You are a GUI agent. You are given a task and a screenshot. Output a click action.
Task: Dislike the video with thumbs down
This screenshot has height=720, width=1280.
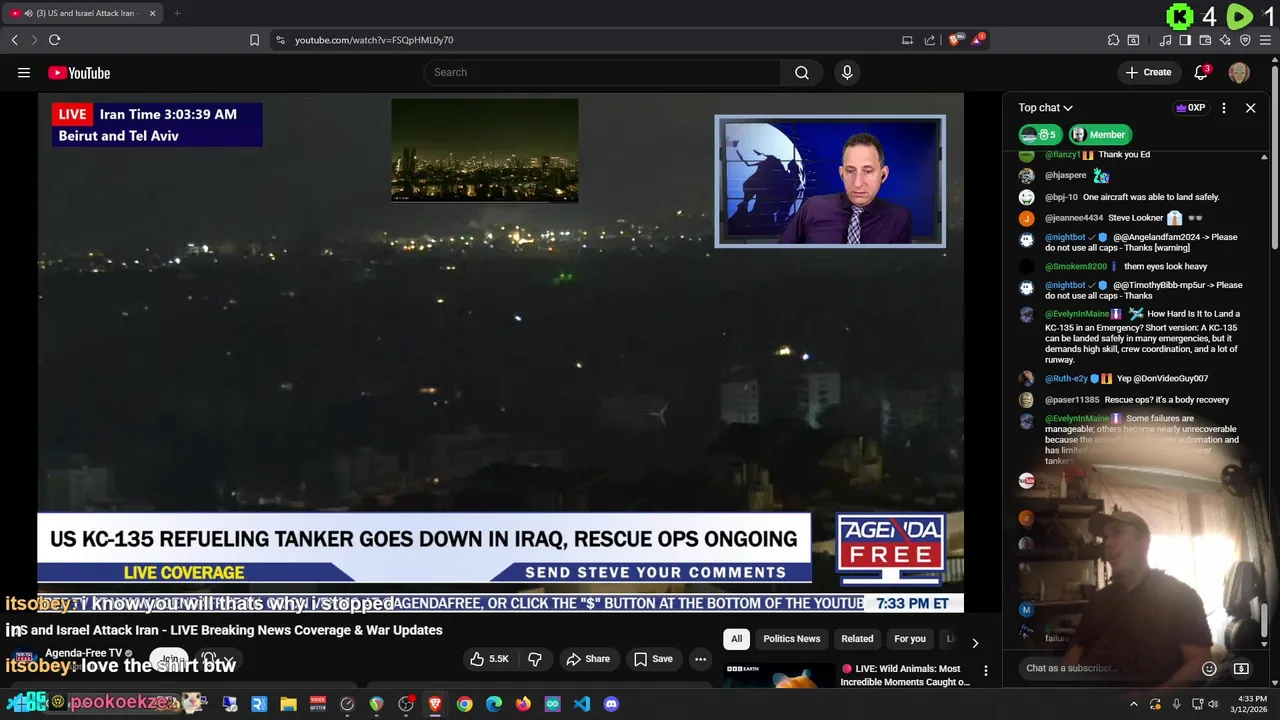(x=535, y=659)
